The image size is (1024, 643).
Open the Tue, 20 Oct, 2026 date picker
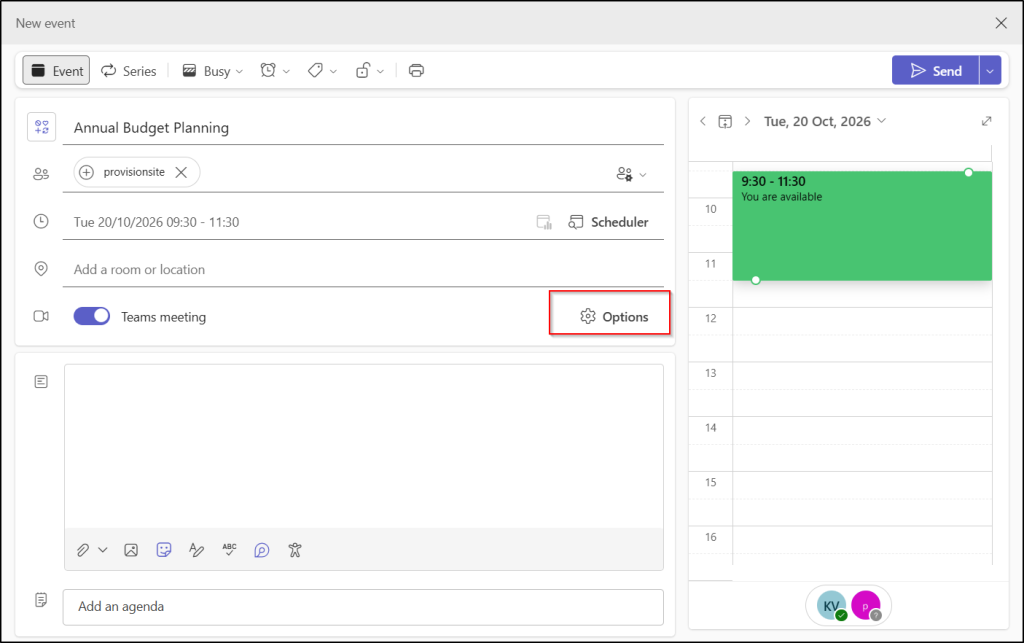[x=825, y=121]
